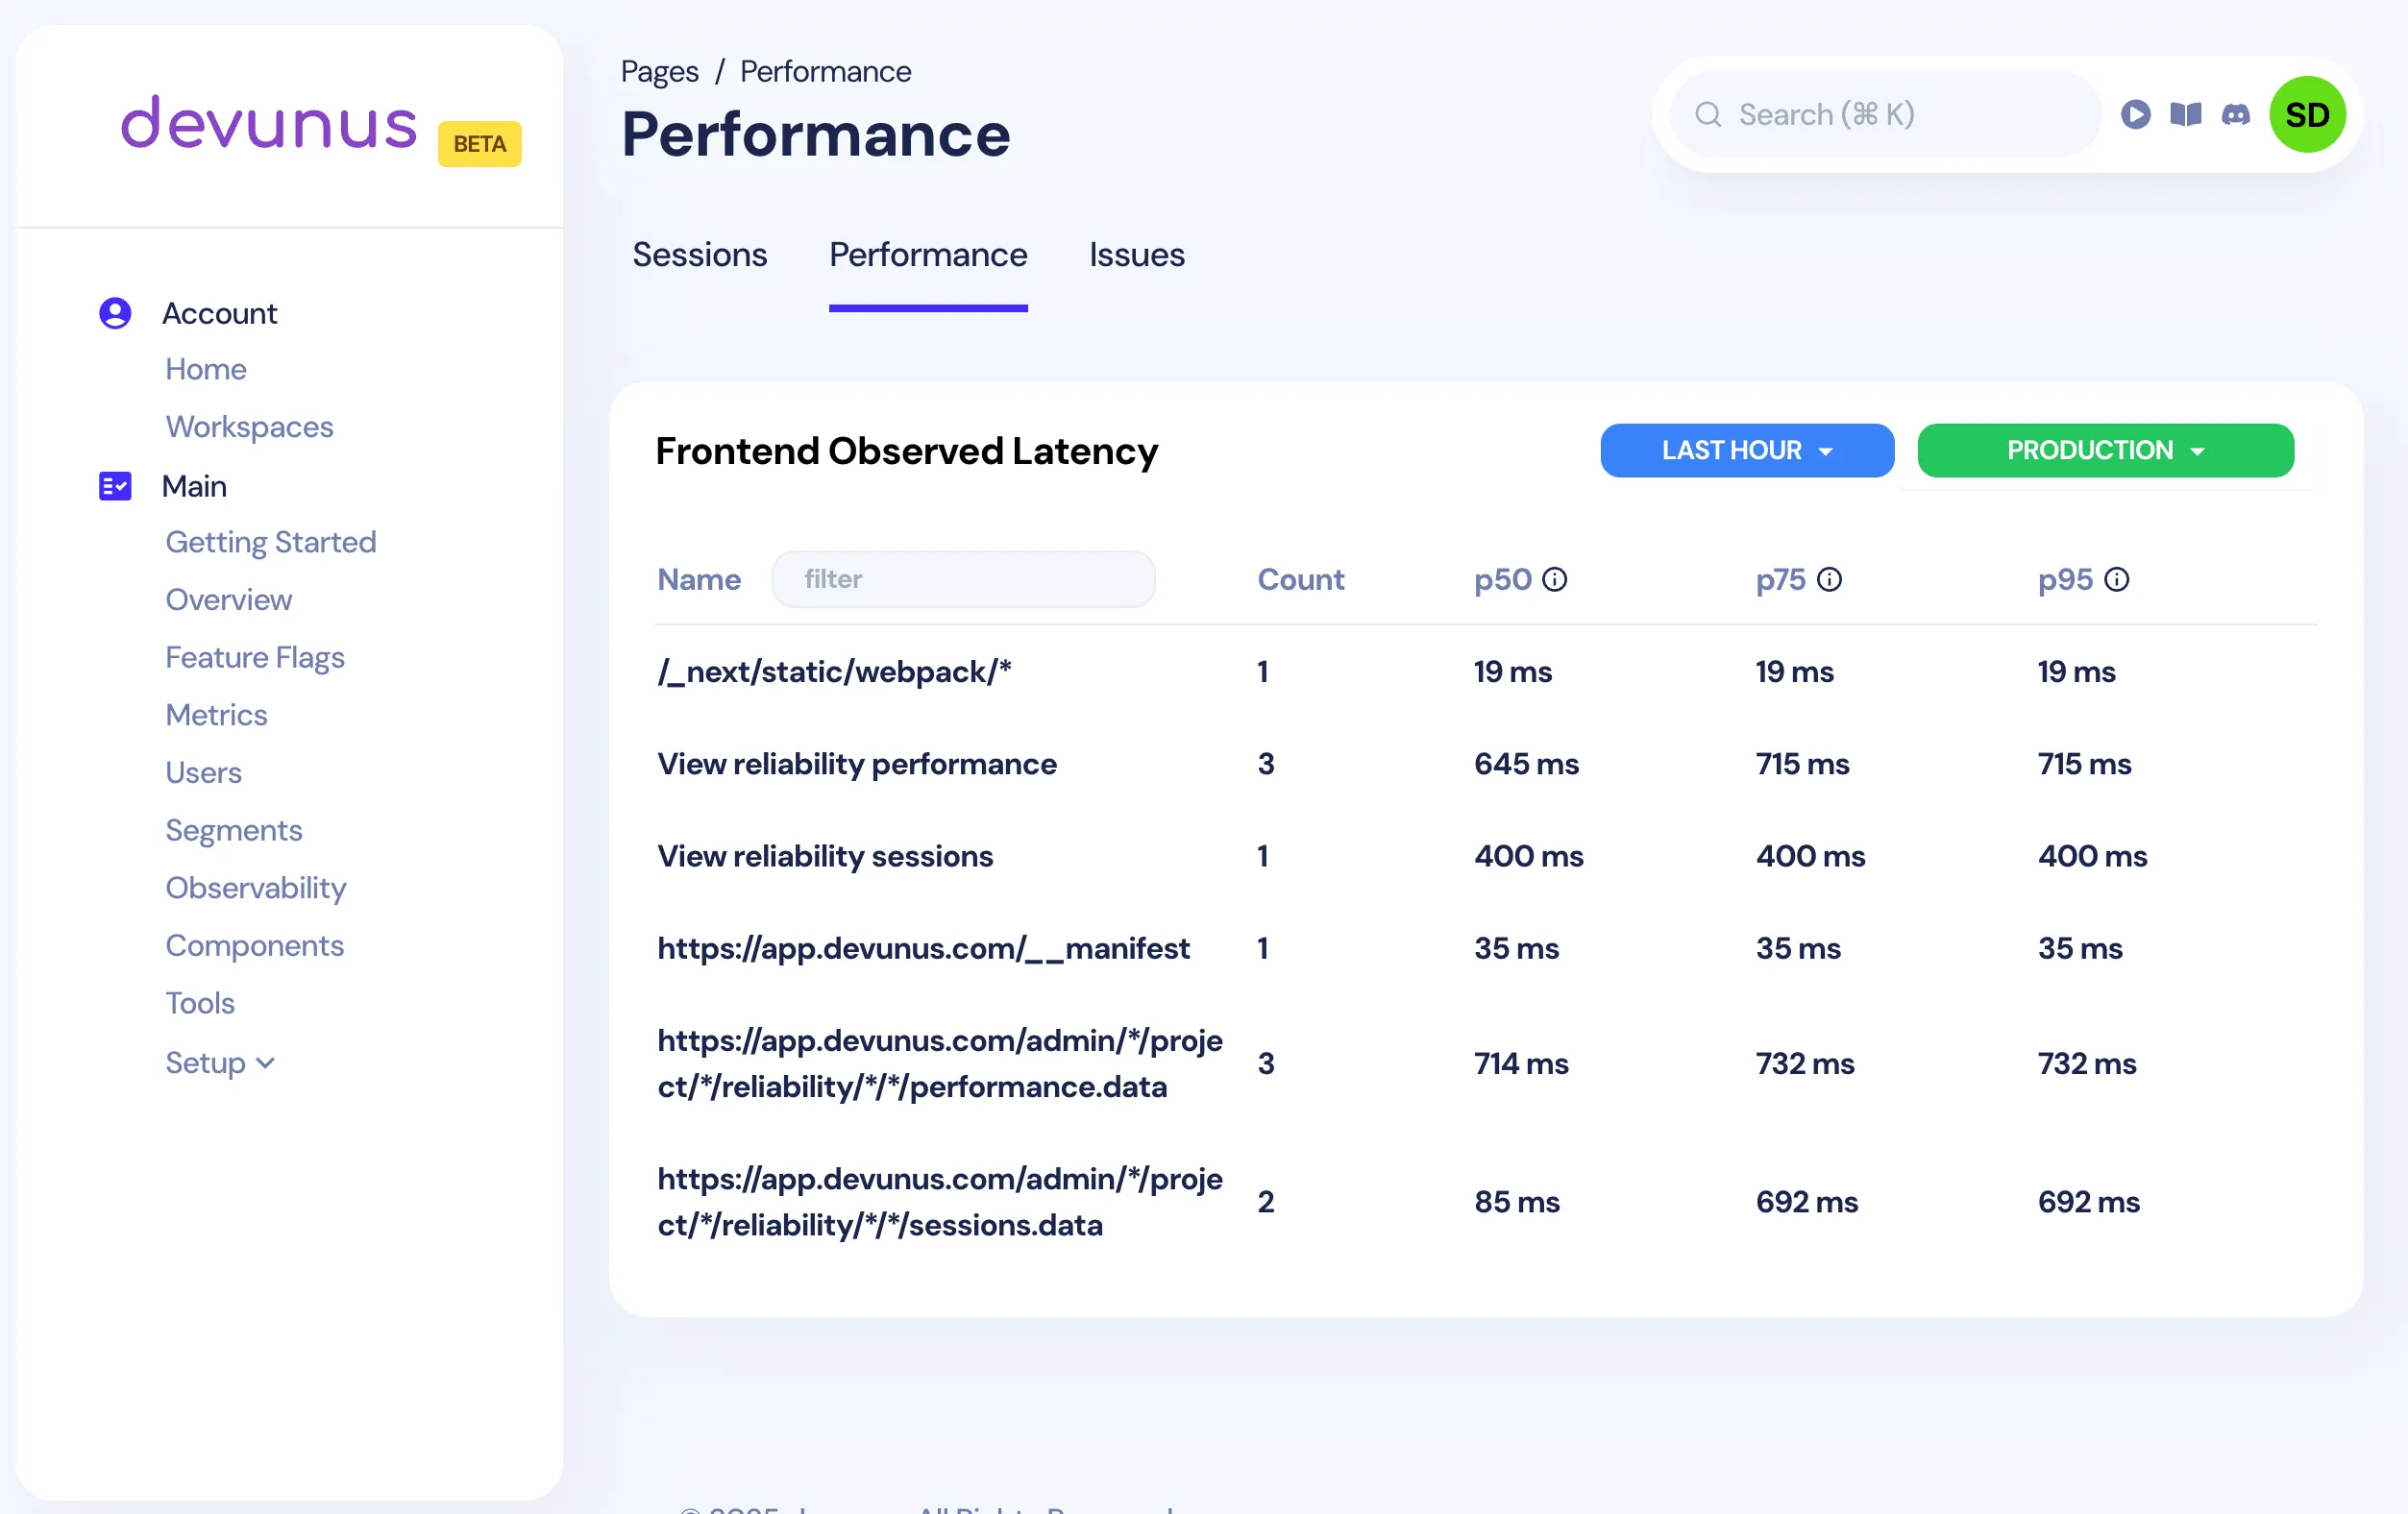Navigate to the Observability page

coord(256,887)
